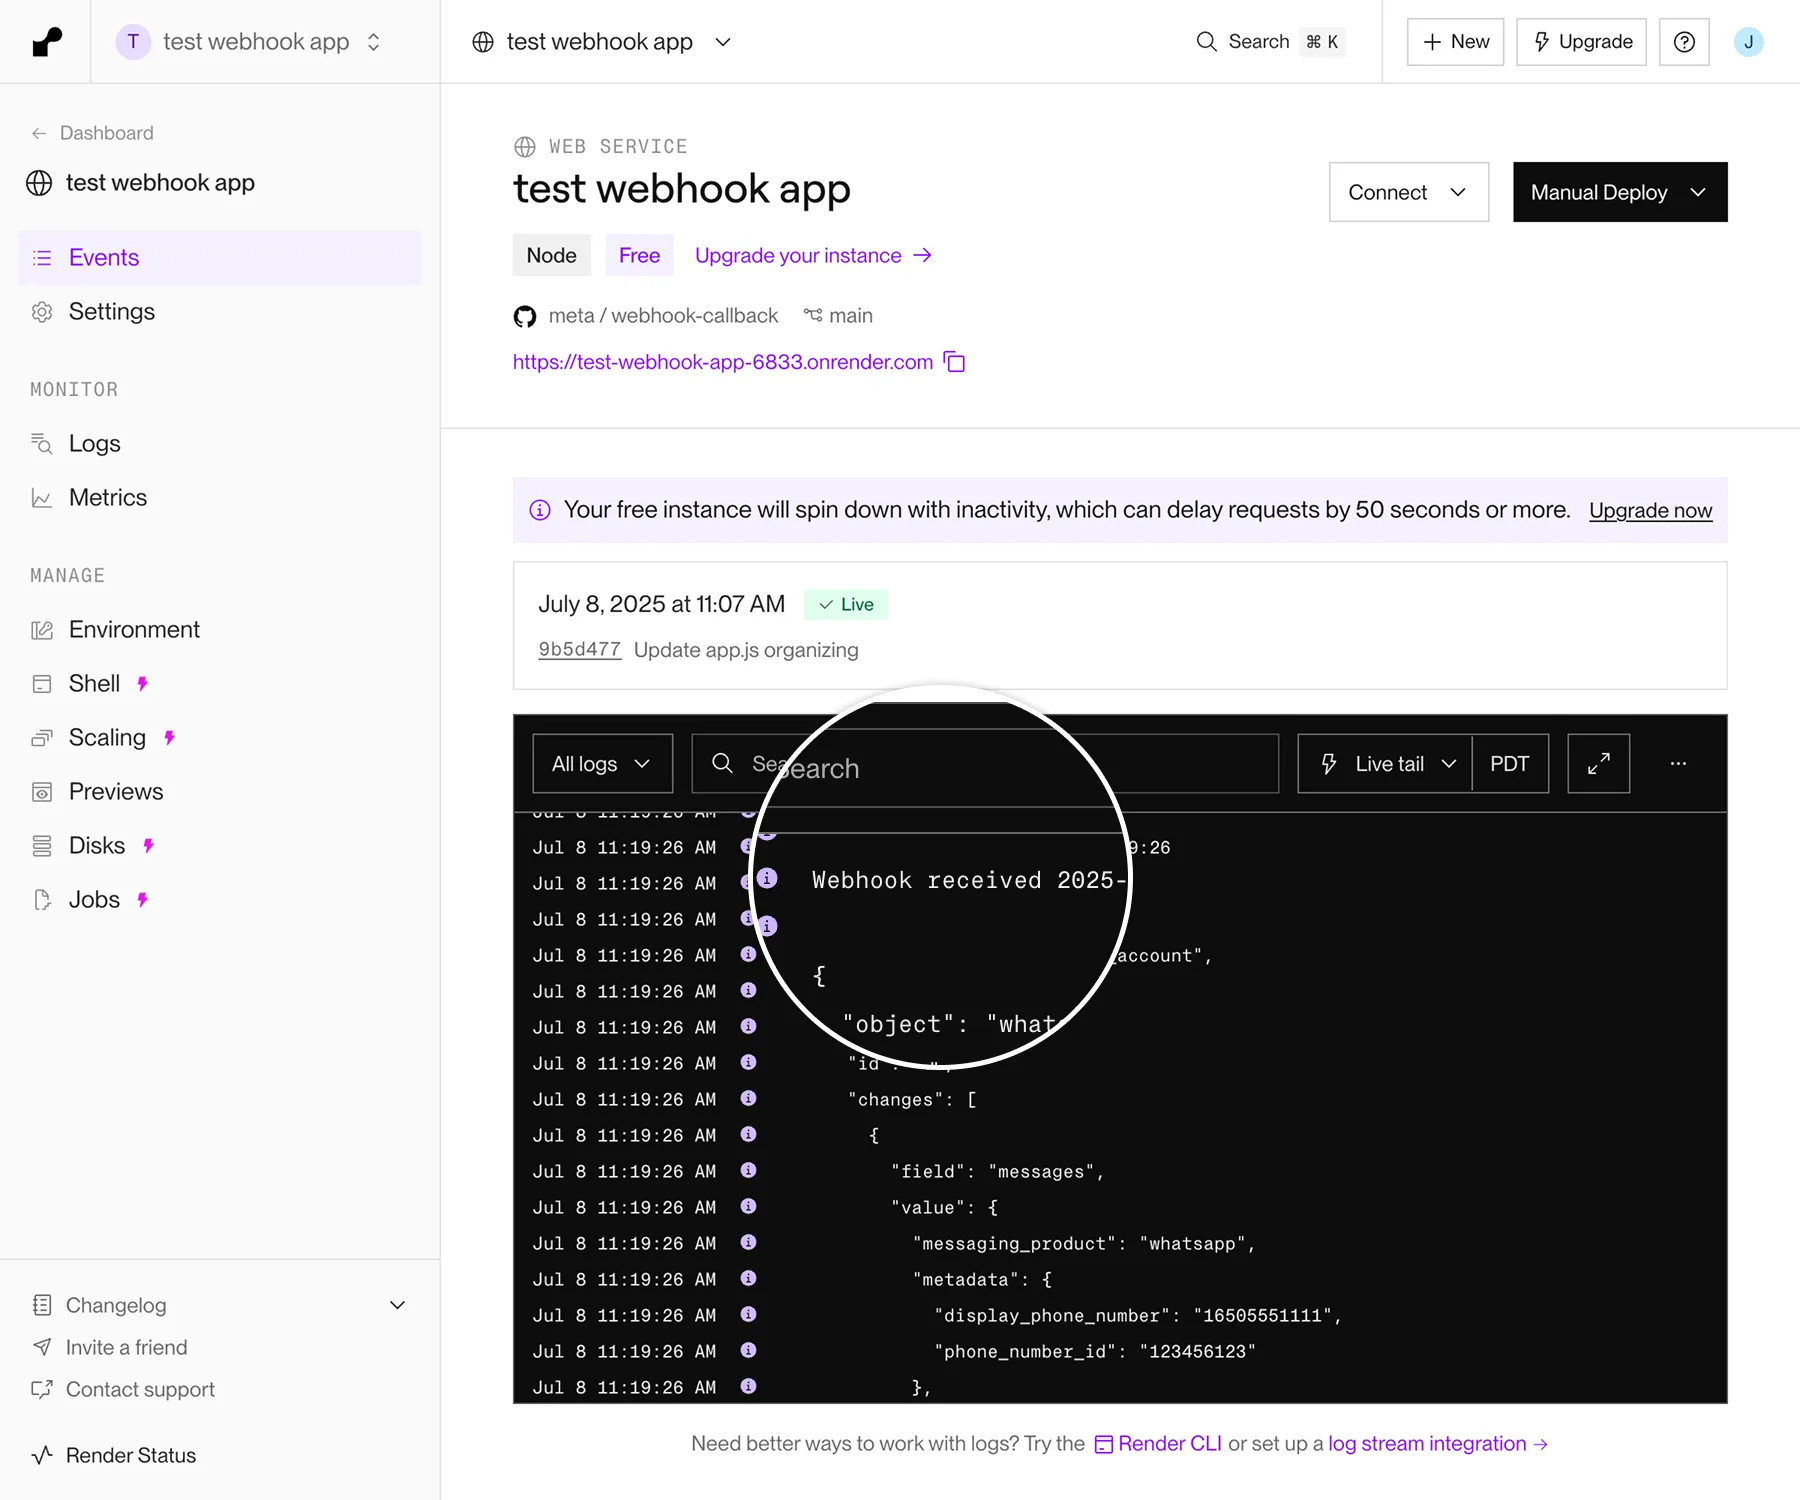Viewport: 1800px width, 1500px height.
Task: Open the logs more options ellipsis
Action: pyautogui.click(x=1678, y=764)
